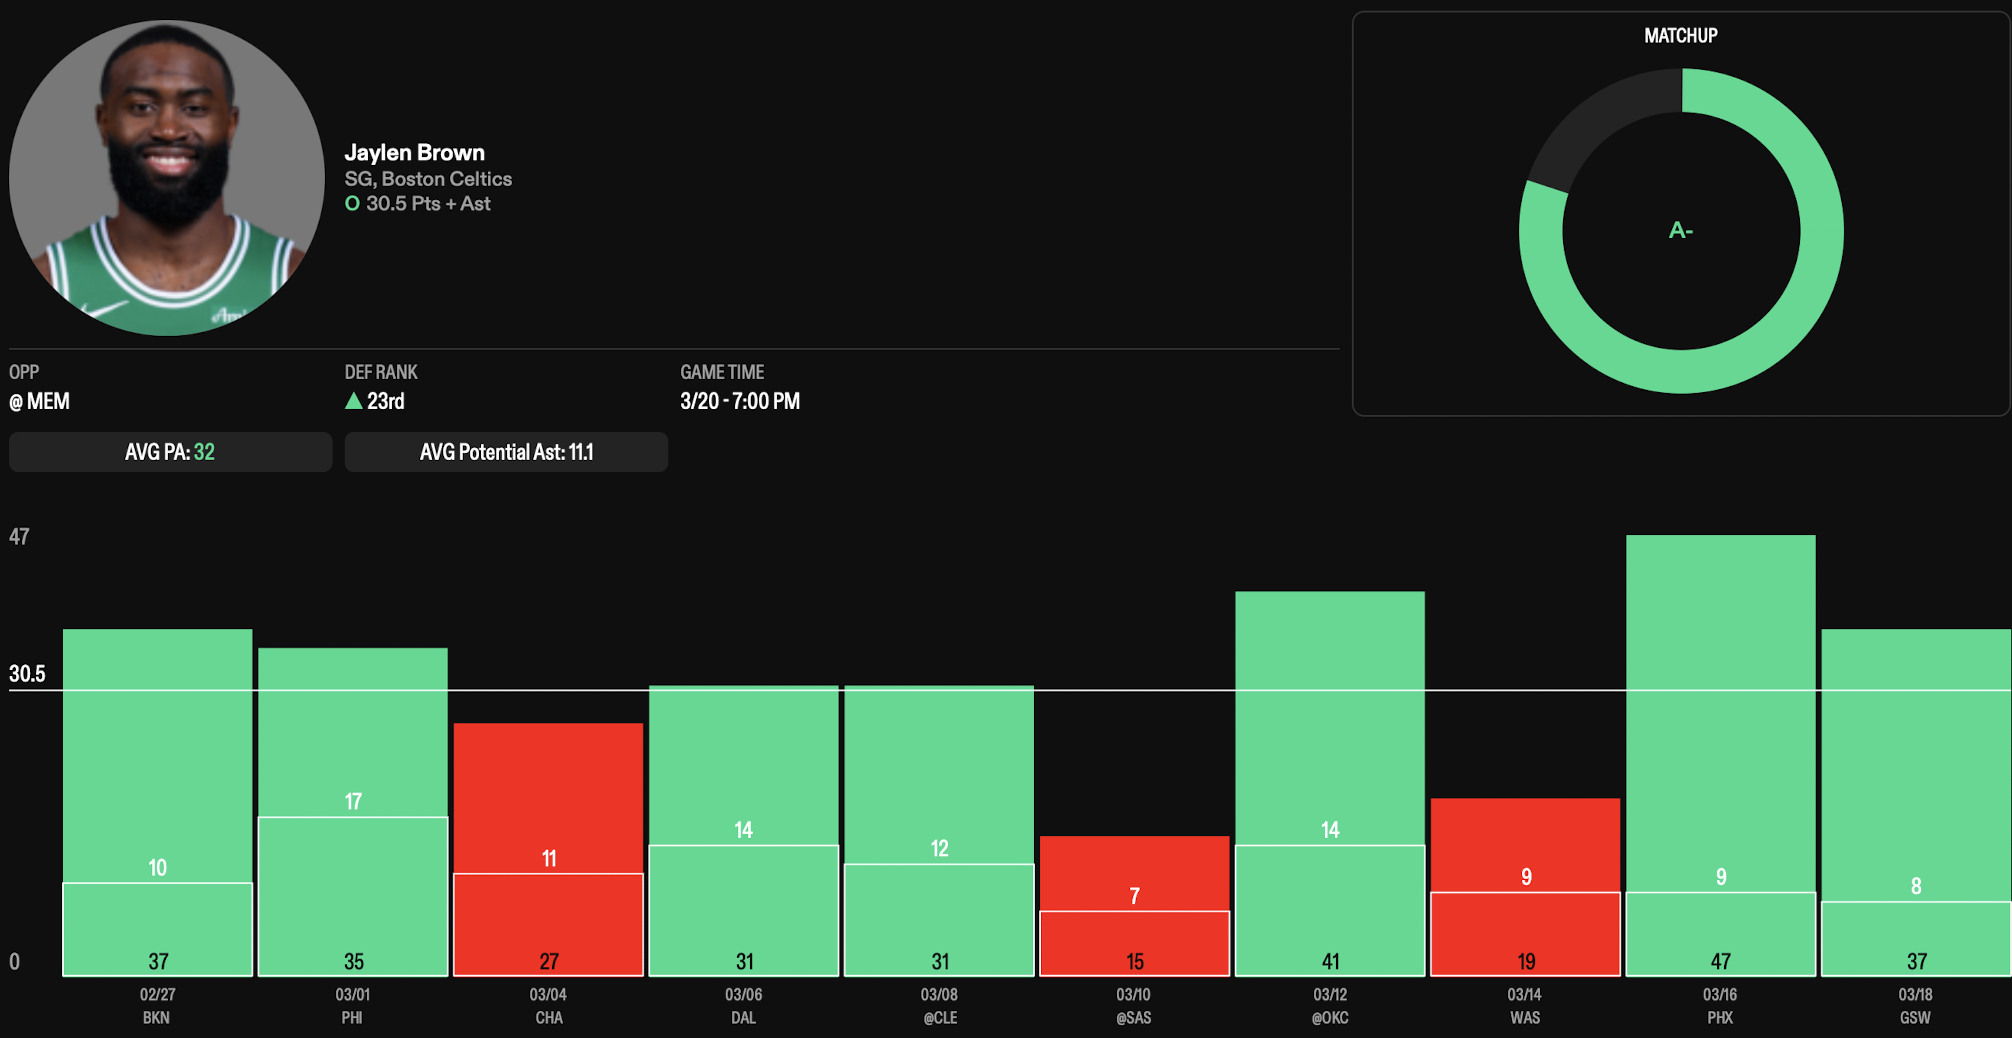This screenshot has height=1038, width=2012.
Task: Click the 30.5 threshold line label
Action: tap(27, 674)
